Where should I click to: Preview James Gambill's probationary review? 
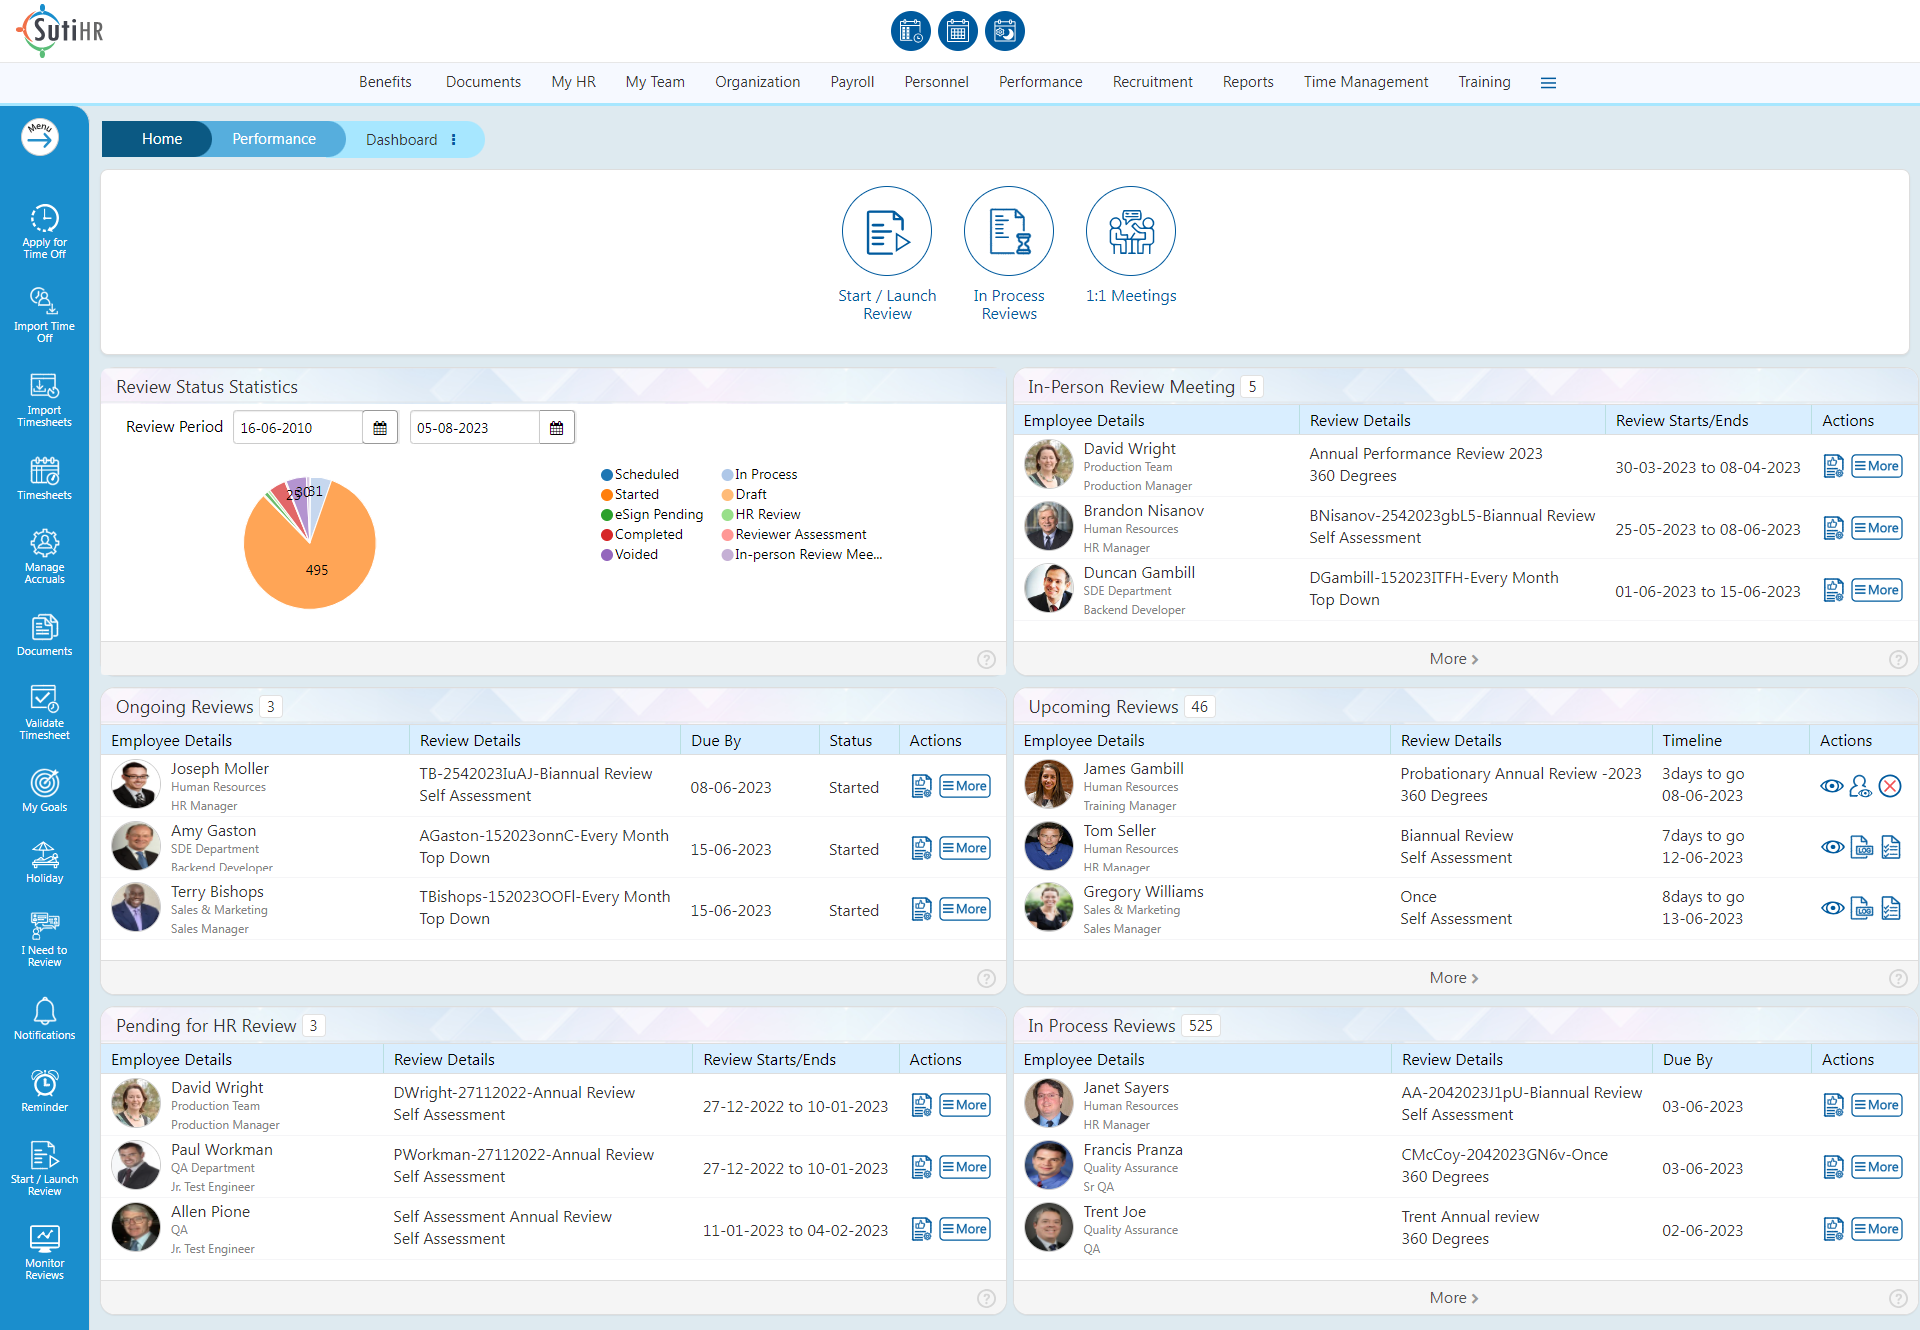point(1832,786)
